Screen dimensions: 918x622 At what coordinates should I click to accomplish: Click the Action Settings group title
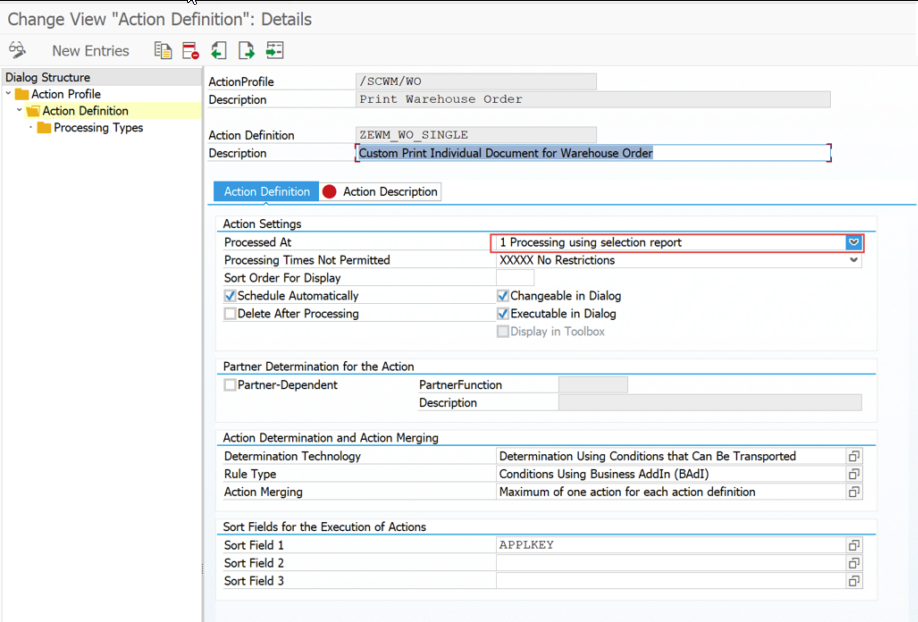pos(262,224)
